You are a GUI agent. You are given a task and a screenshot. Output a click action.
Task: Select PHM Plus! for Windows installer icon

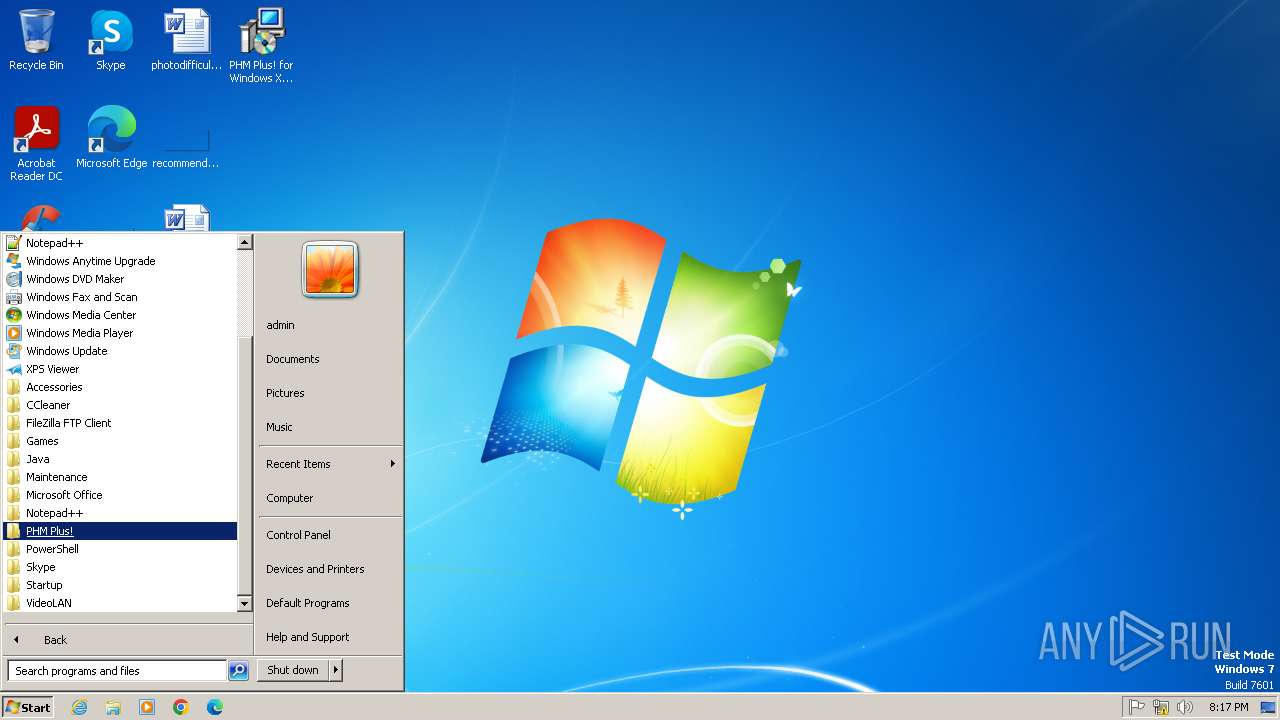pos(261,45)
